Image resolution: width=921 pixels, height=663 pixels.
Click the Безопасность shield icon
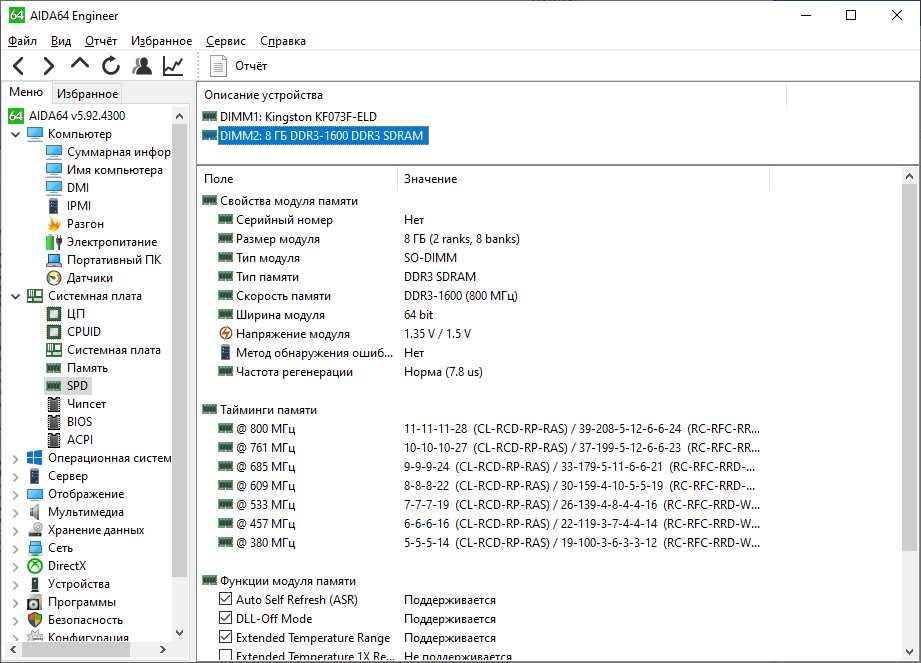click(35, 620)
